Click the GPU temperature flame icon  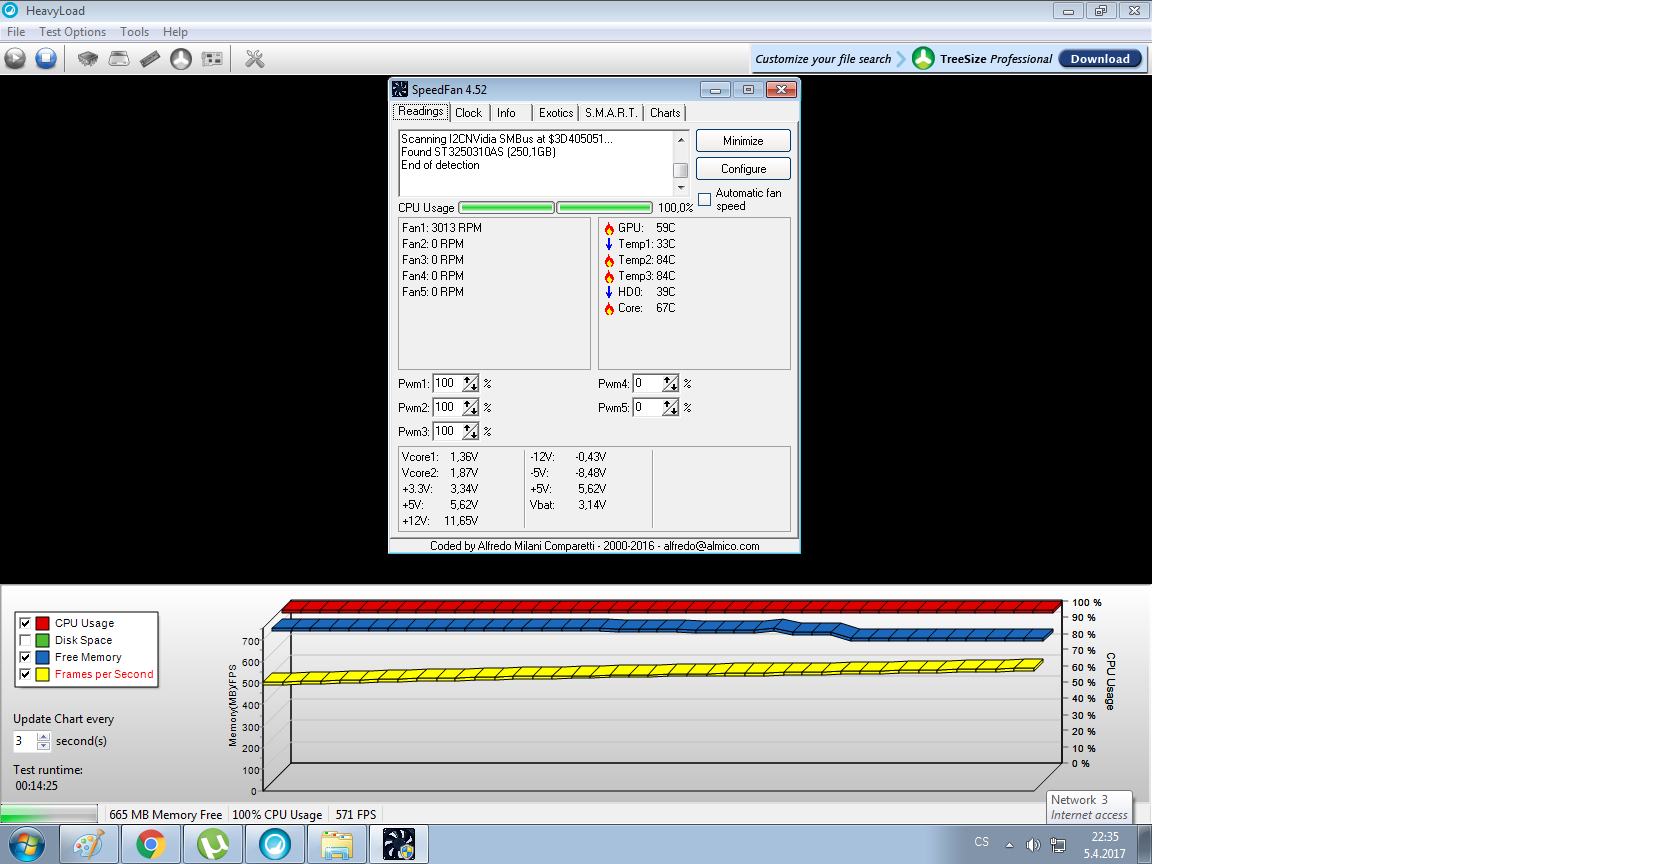[609, 228]
